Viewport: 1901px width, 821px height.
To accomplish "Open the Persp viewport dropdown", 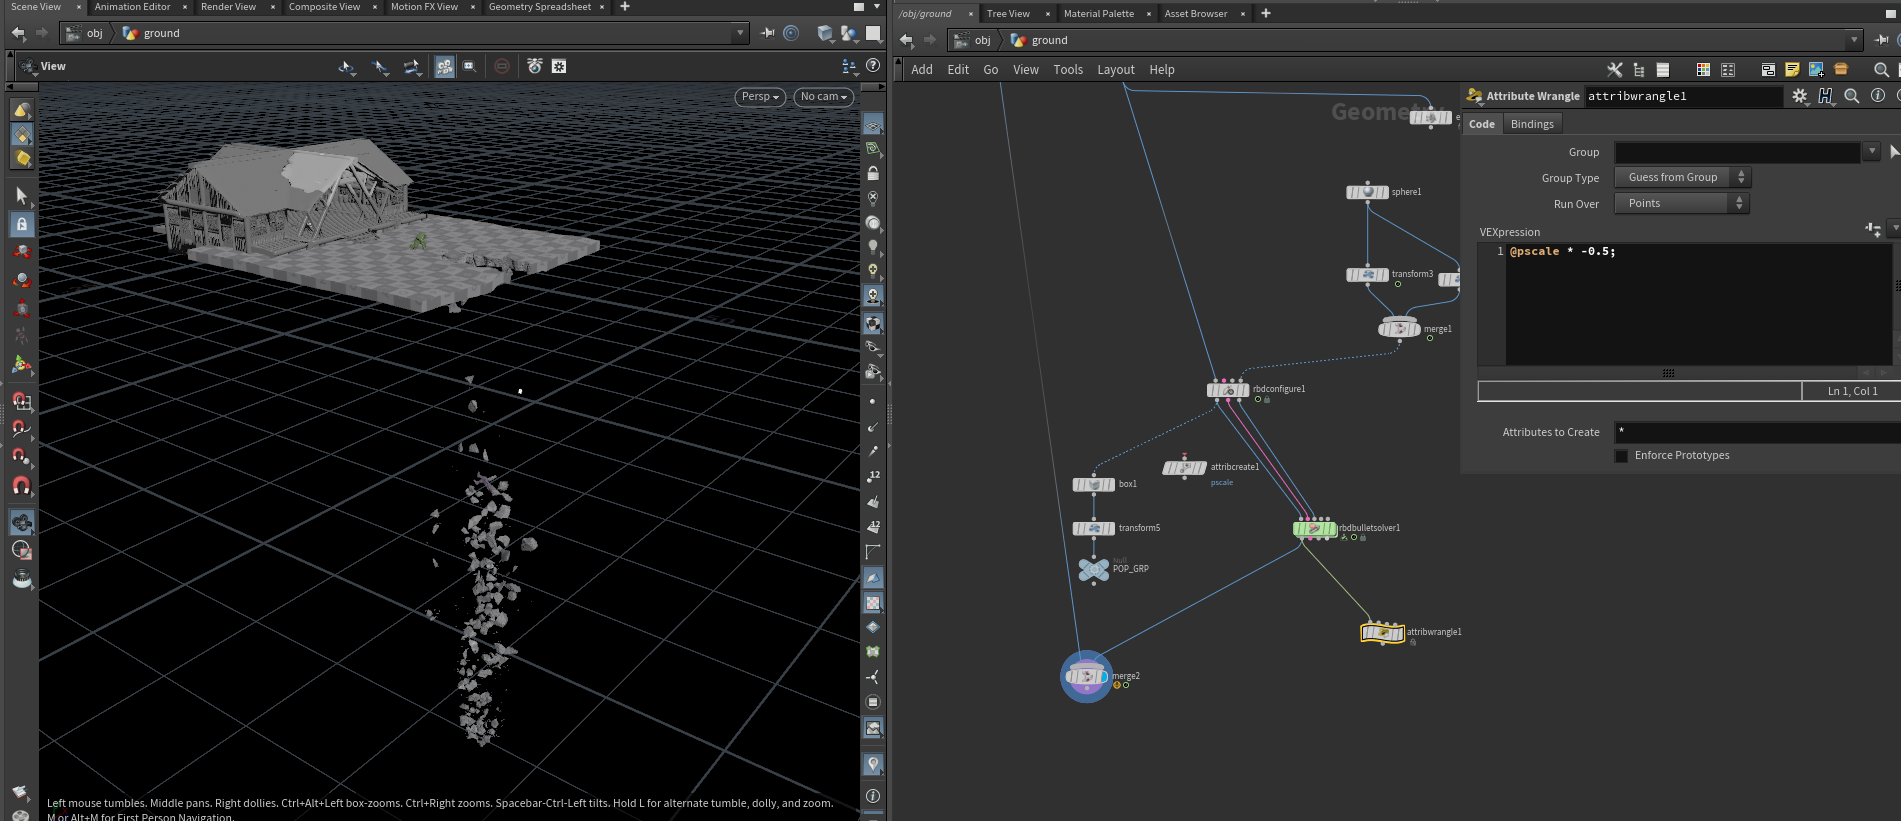I will click(x=760, y=97).
